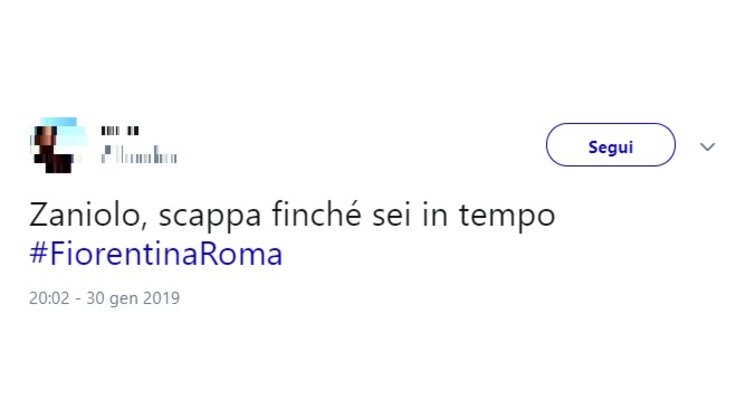
Task: Click the date 30 gen 2019
Action: tap(133, 298)
